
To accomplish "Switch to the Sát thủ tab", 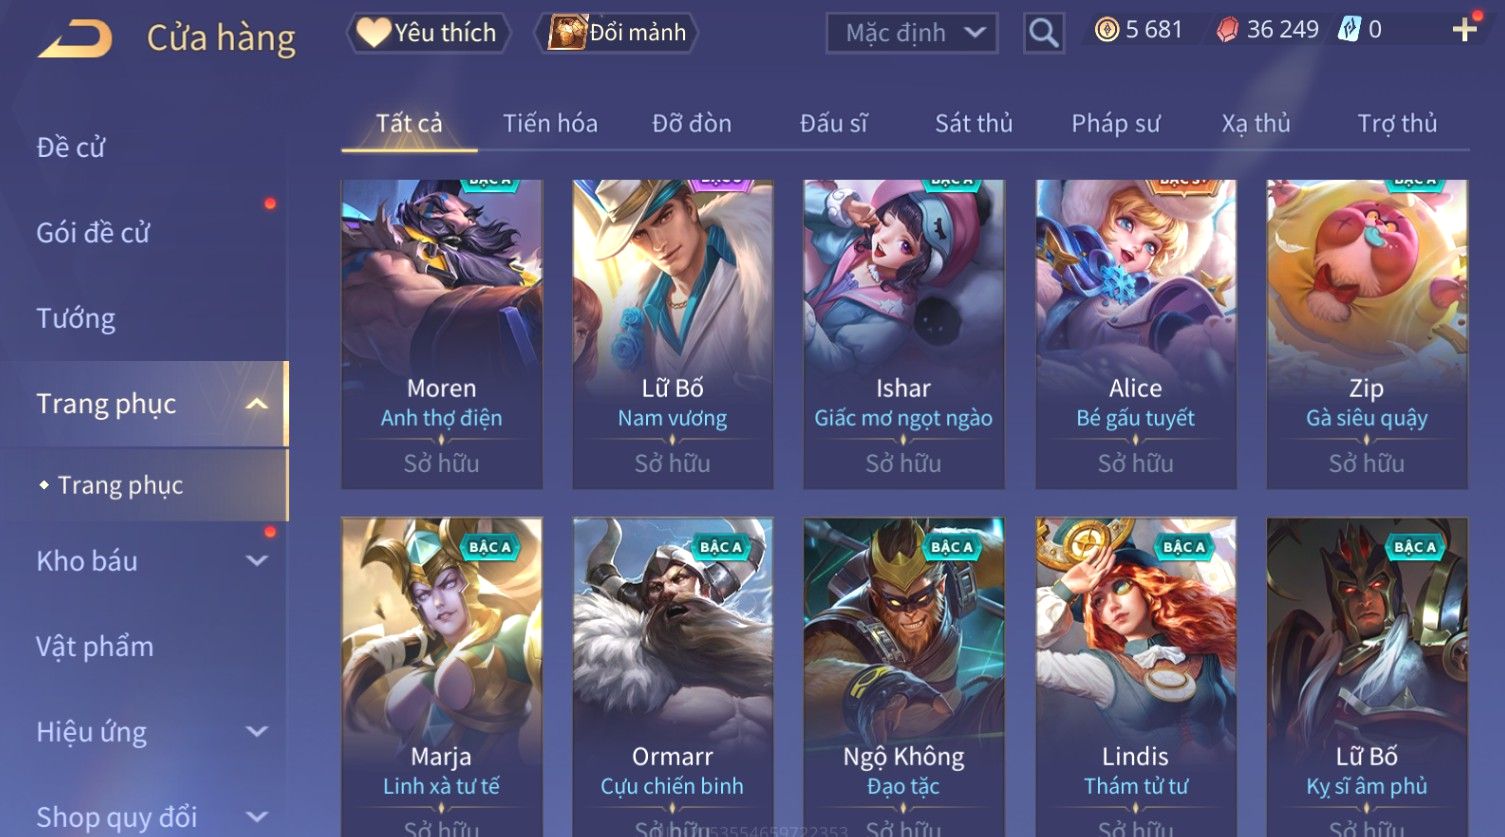I will (974, 123).
